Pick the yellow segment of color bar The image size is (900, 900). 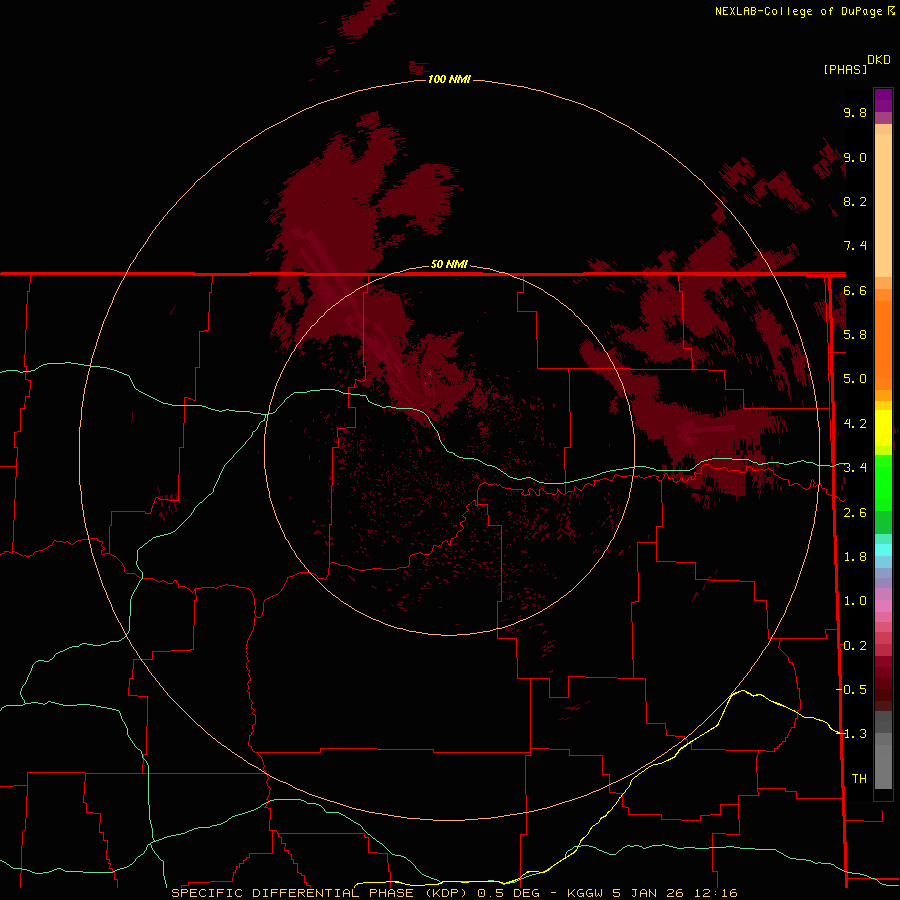[883, 428]
